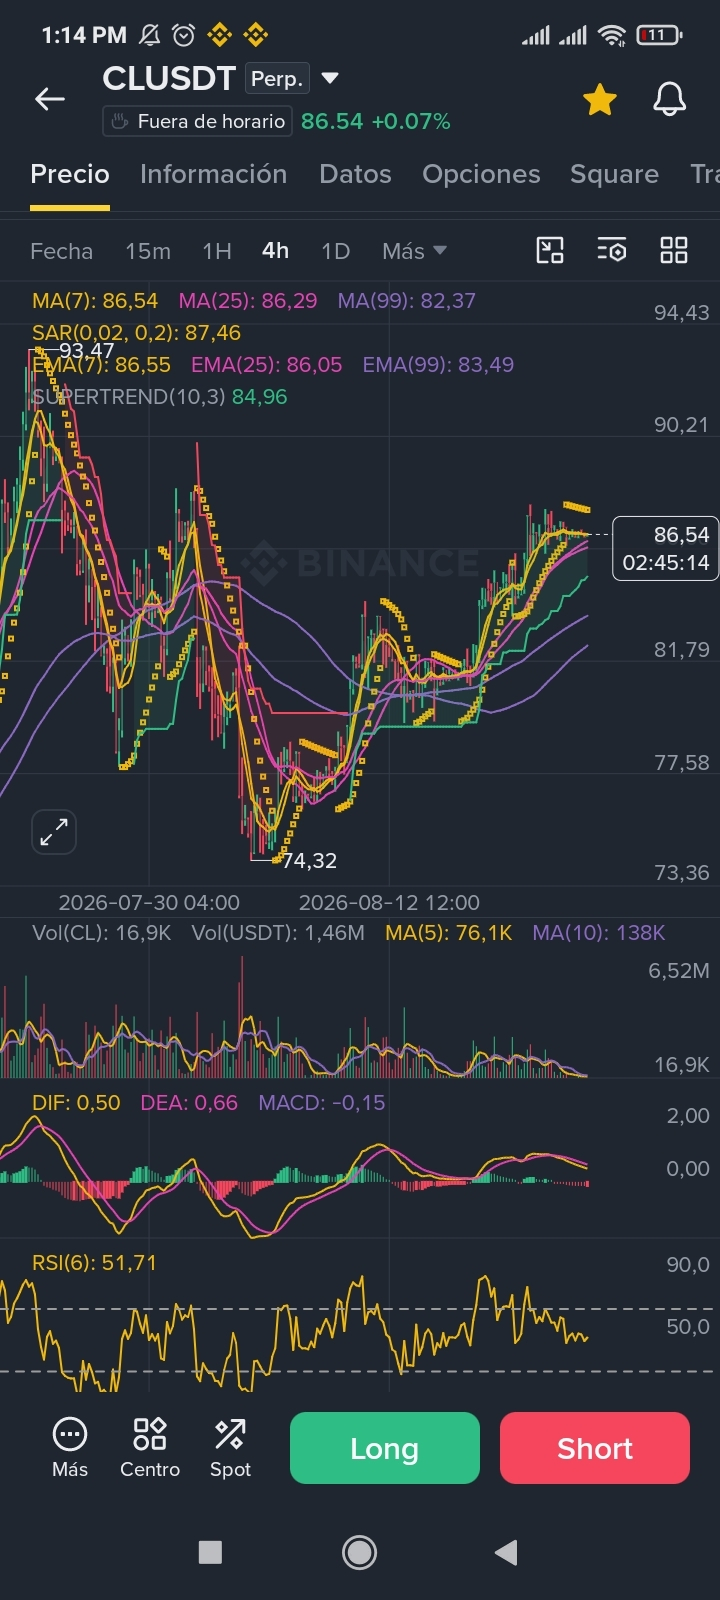Tap the volume MA(10): 138K label
The image size is (720, 1600).
(x=599, y=933)
